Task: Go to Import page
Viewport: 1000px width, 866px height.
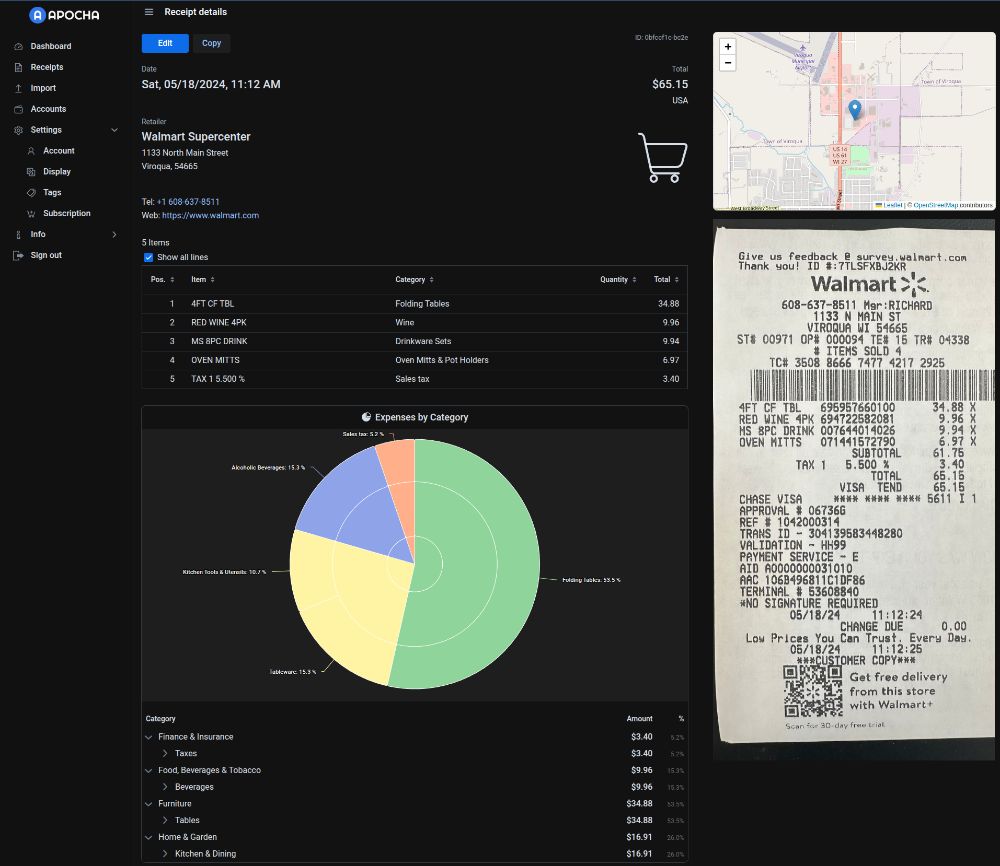Action: (x=43, y=88)
